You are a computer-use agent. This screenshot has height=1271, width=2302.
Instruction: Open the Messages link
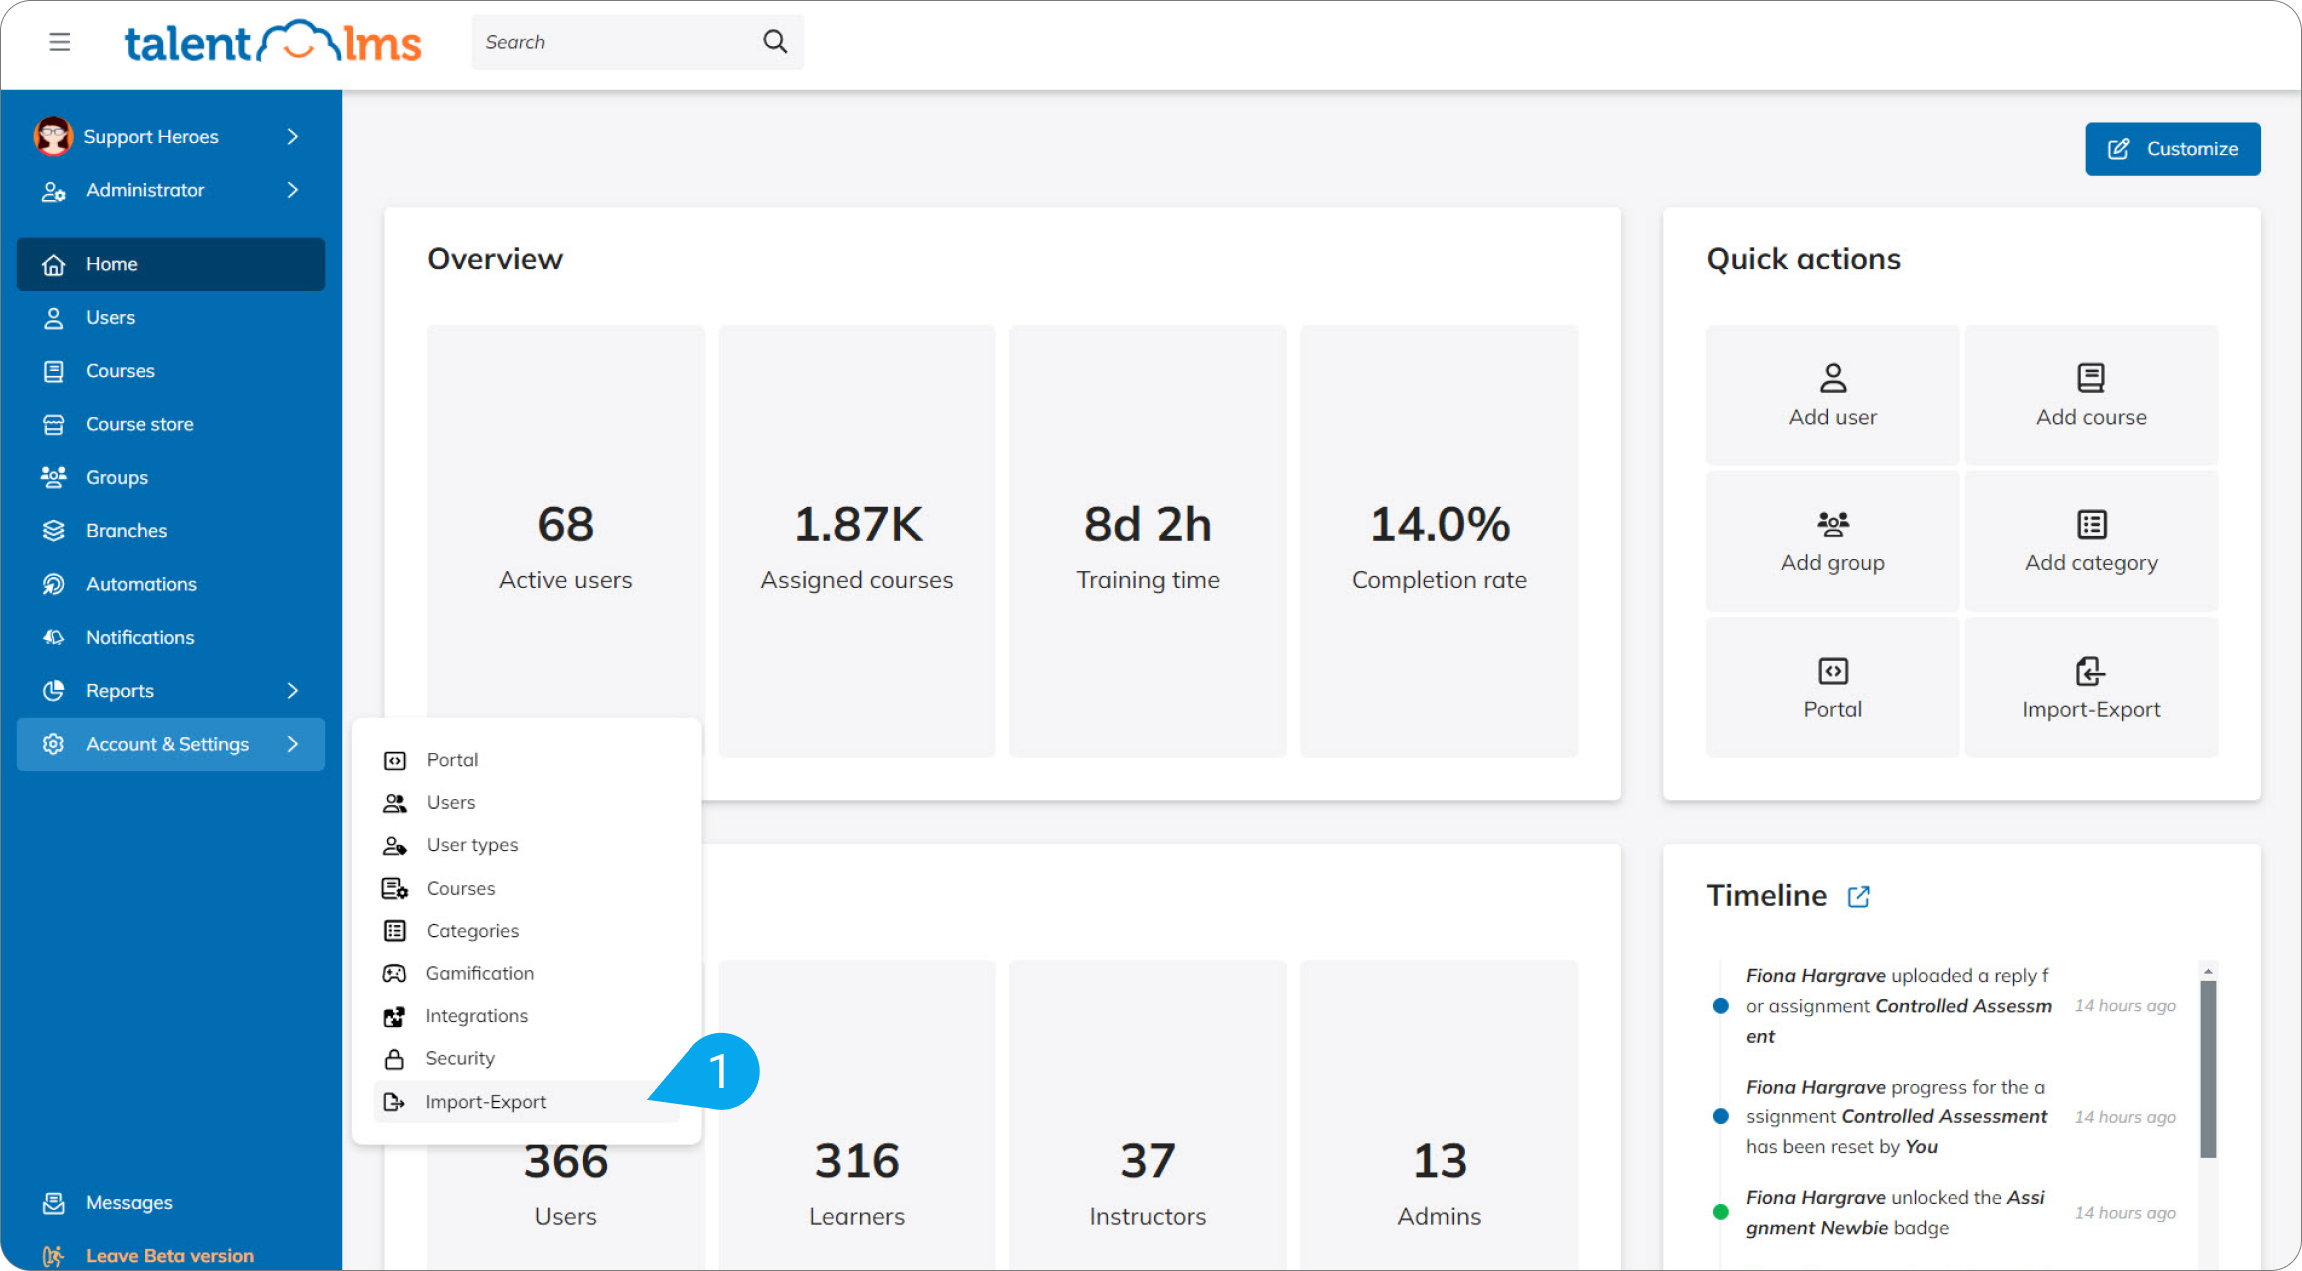point(129,1203)
